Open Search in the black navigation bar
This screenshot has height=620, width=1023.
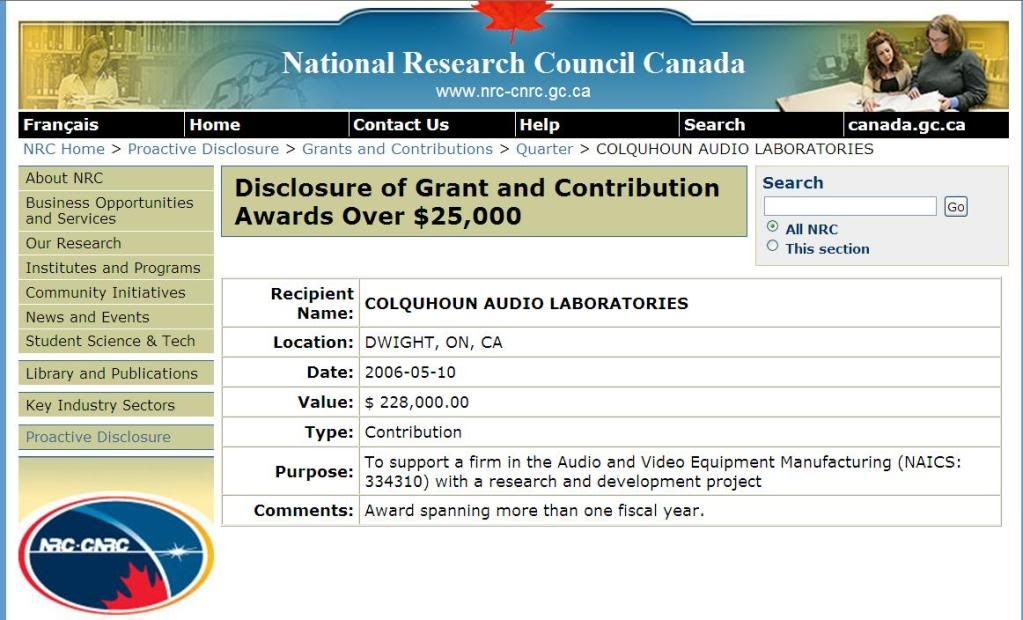tap(714, 125)
